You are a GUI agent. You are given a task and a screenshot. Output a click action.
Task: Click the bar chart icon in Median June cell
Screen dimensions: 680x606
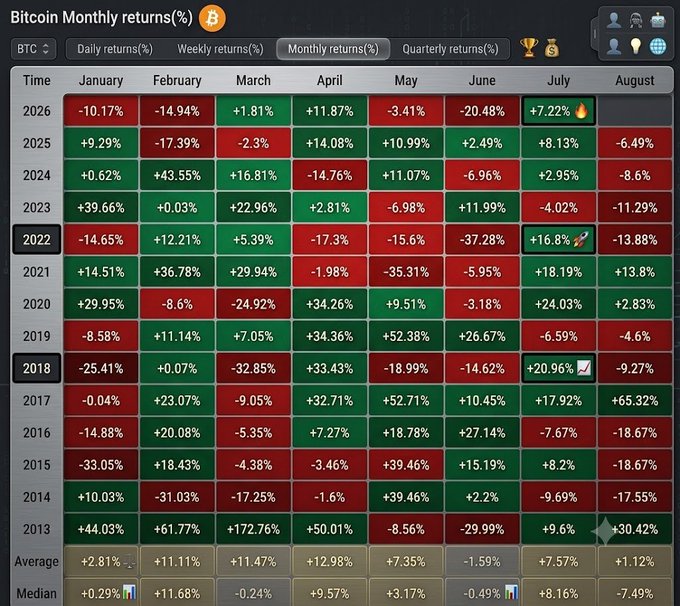click(511, 592)
